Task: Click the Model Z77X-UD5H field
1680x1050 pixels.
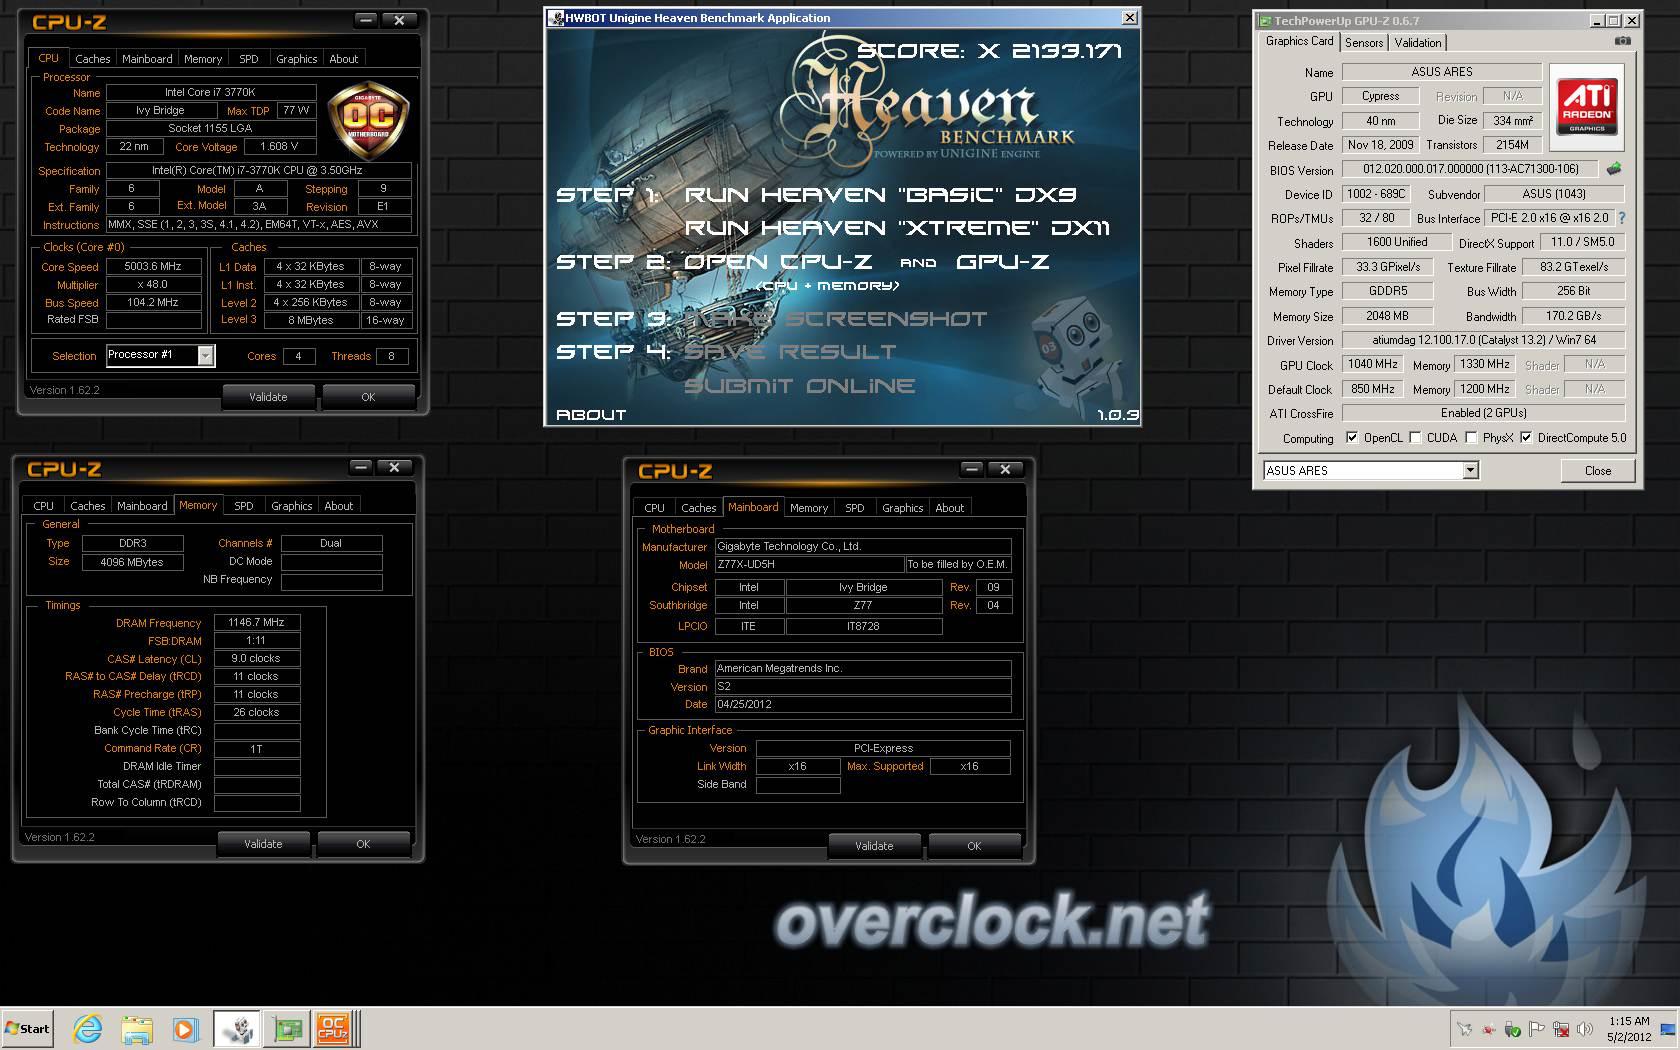Action: (x=809, y=564)
